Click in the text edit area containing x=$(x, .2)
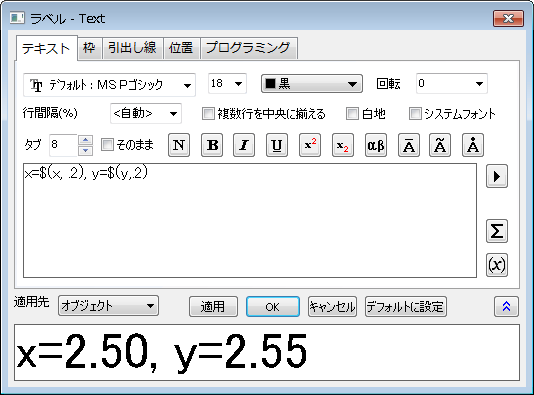Viewport: 534px width, 395px height. tap(250, 221)
